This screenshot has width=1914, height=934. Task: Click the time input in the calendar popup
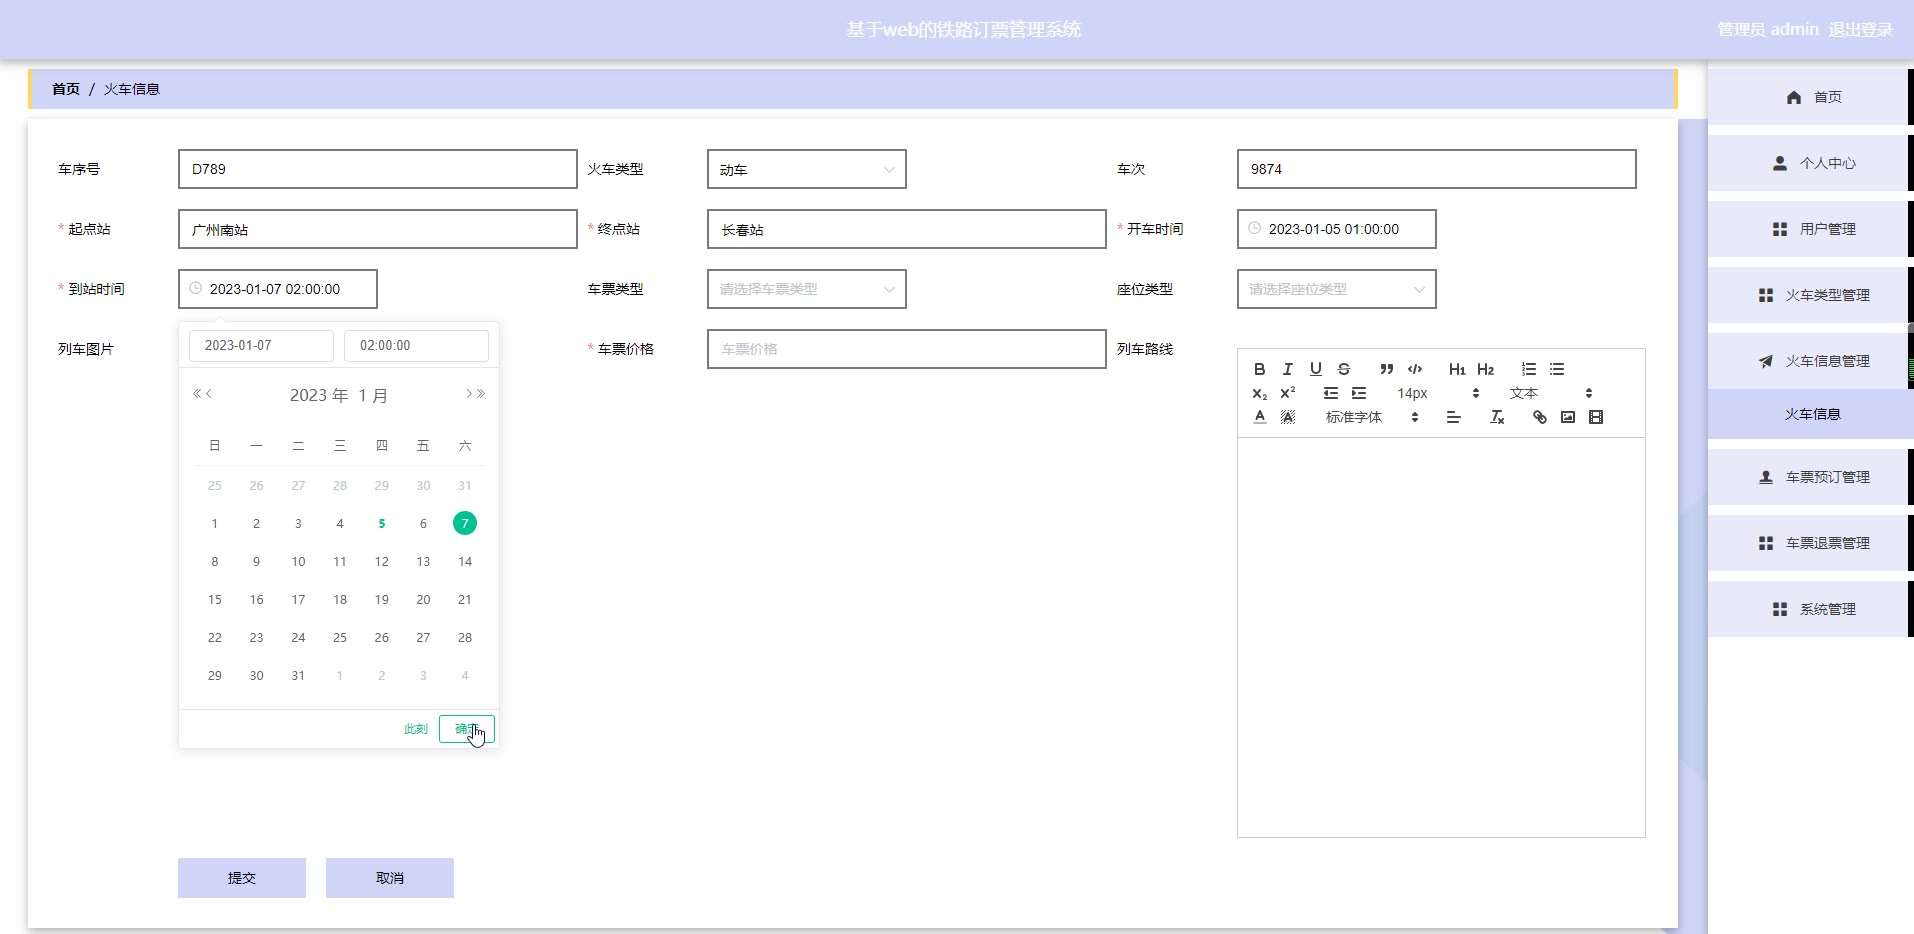coord(416,345)
